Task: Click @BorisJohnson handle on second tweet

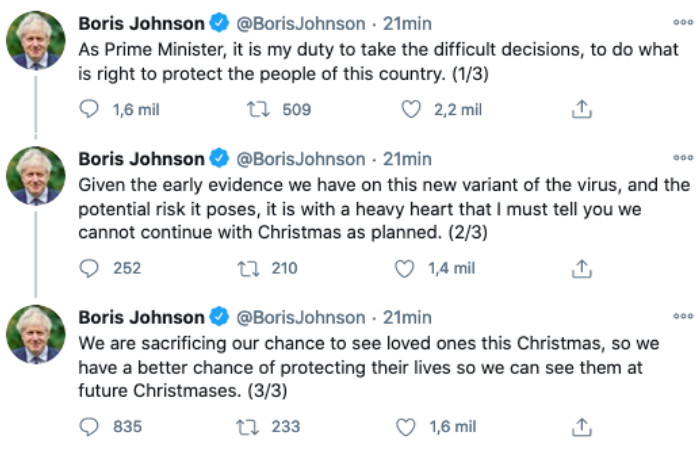Action: click(300, 159)
